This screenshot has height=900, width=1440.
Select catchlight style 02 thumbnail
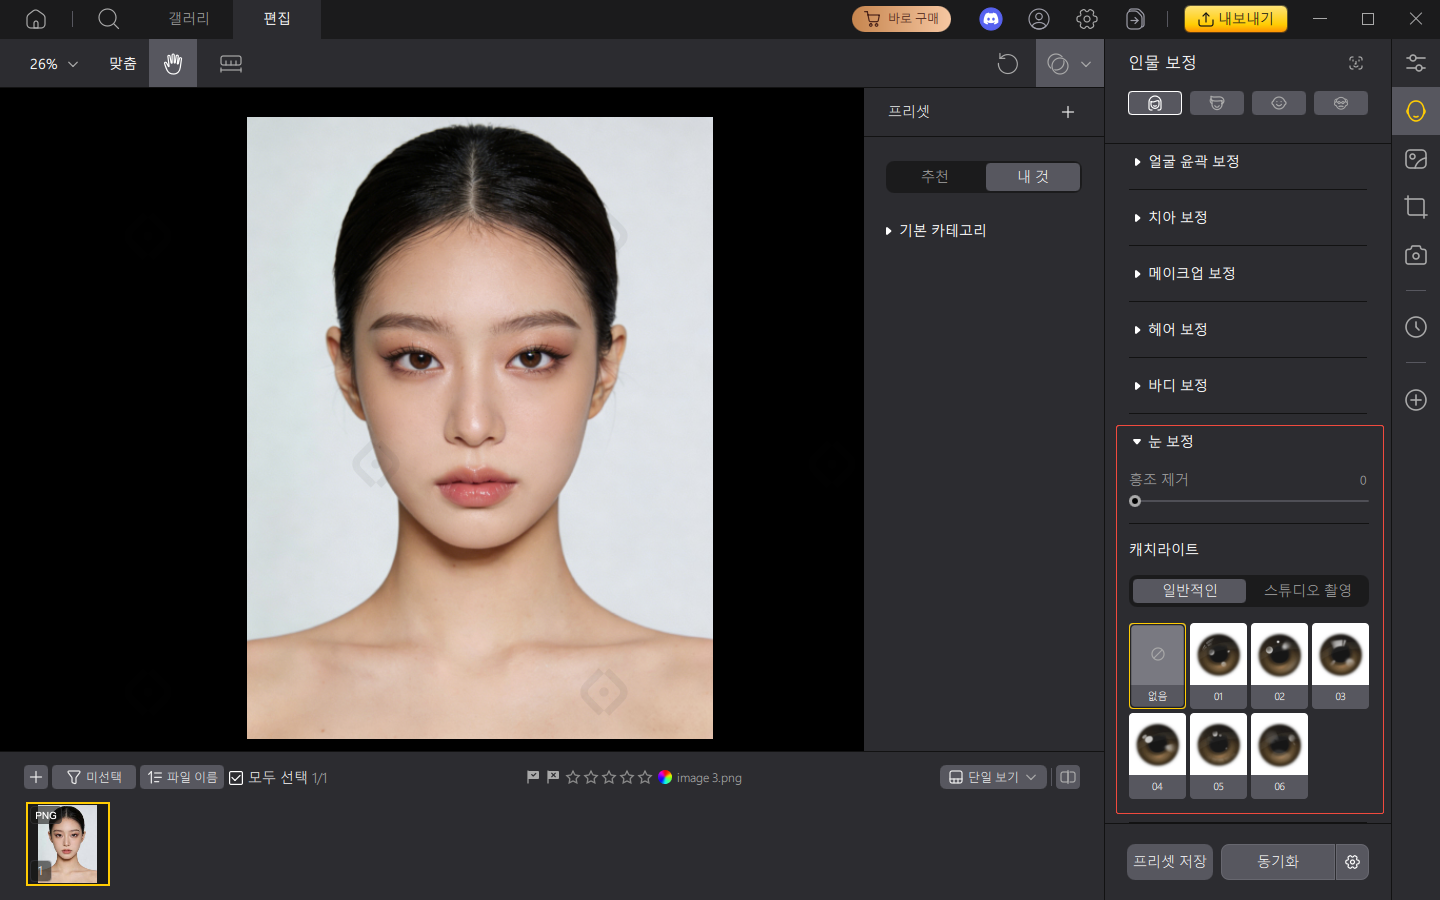1279,665
